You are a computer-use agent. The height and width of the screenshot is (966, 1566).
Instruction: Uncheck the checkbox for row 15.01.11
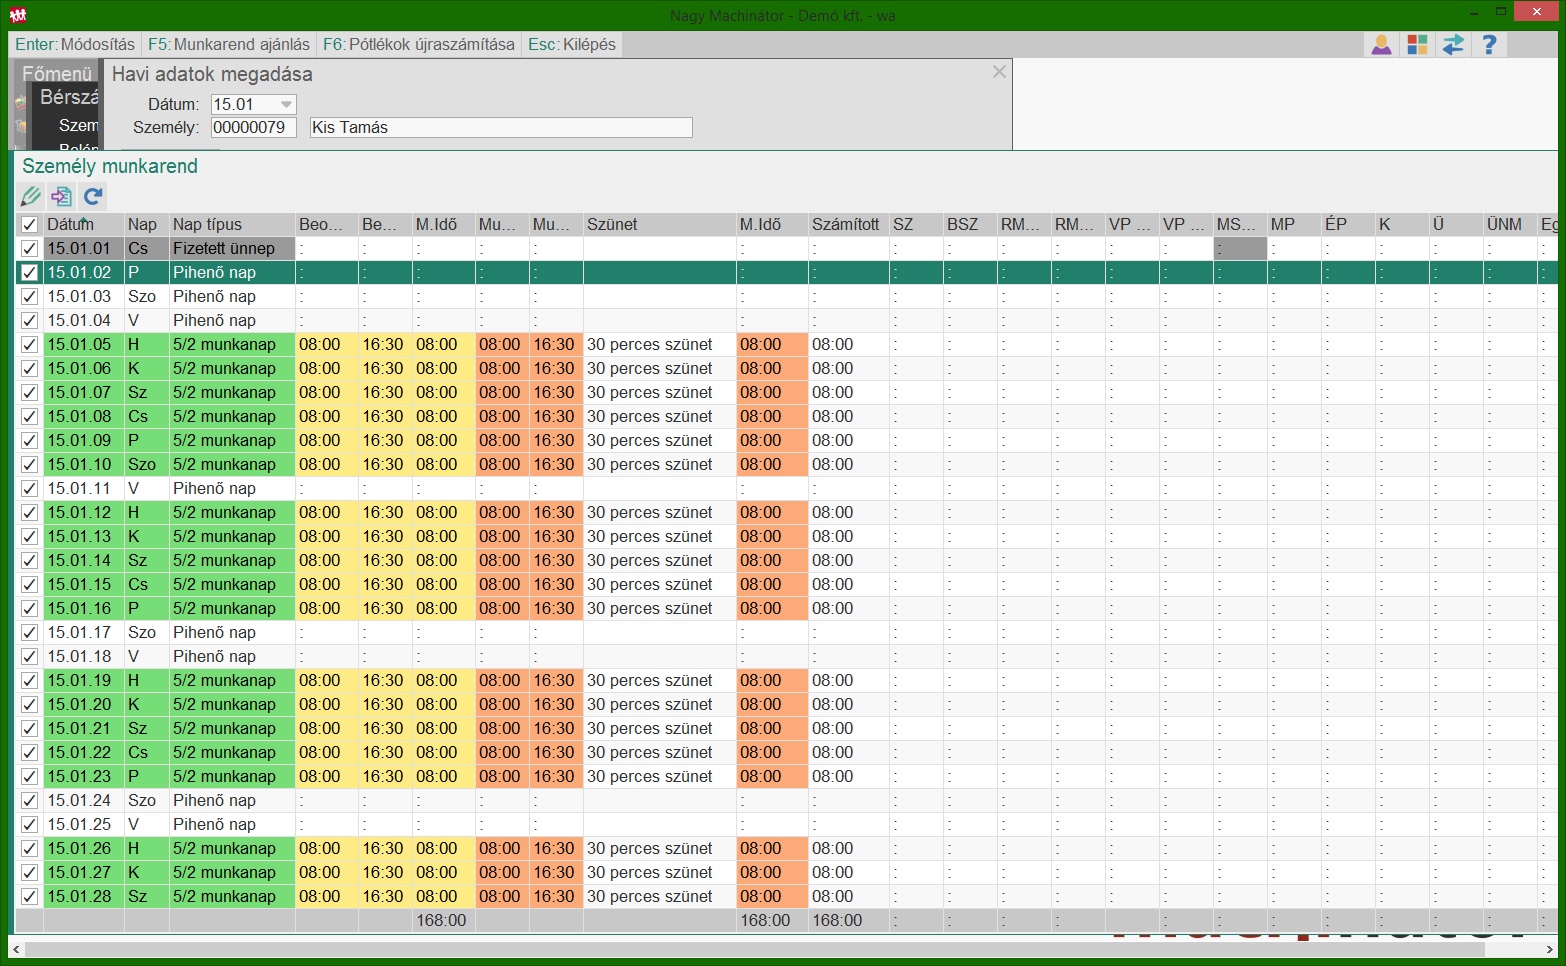click(30, 489)
